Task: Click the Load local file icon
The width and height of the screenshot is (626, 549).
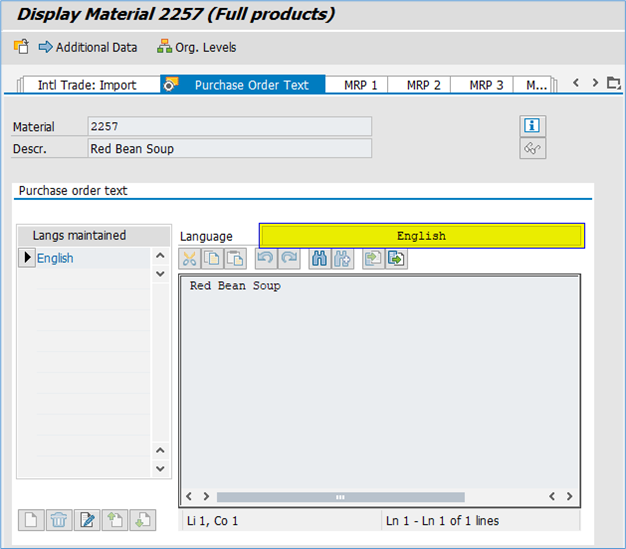Action: click(x=373, y=259)
